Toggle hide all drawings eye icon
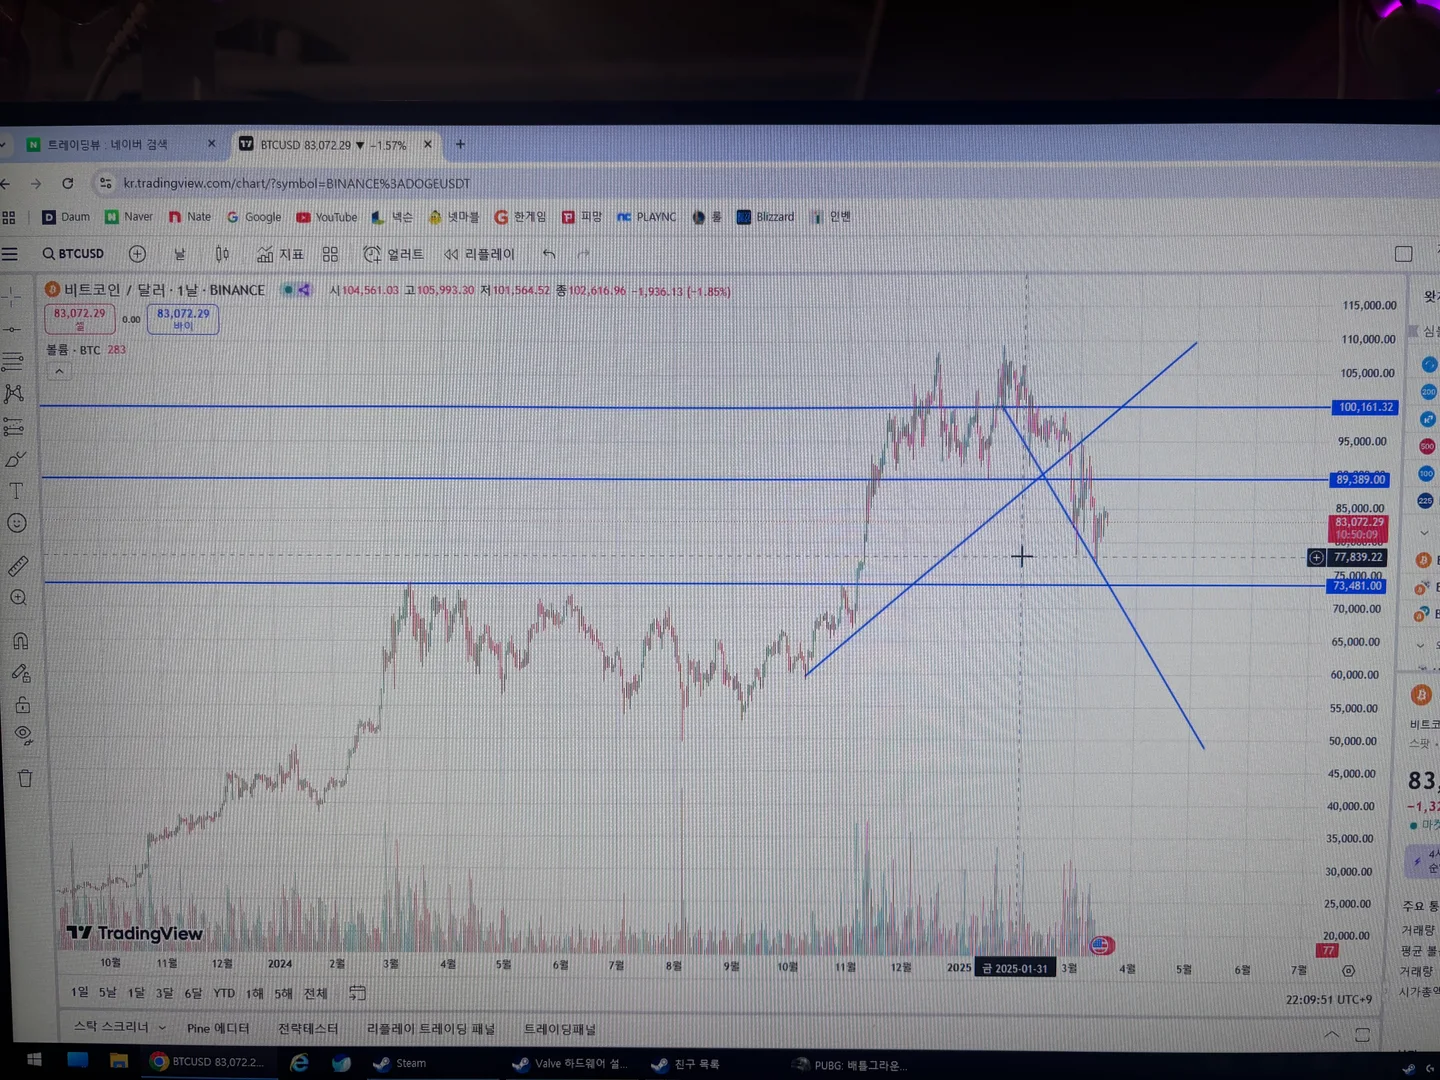This screenshot has height=1080, width=1440. coord(23,736)
